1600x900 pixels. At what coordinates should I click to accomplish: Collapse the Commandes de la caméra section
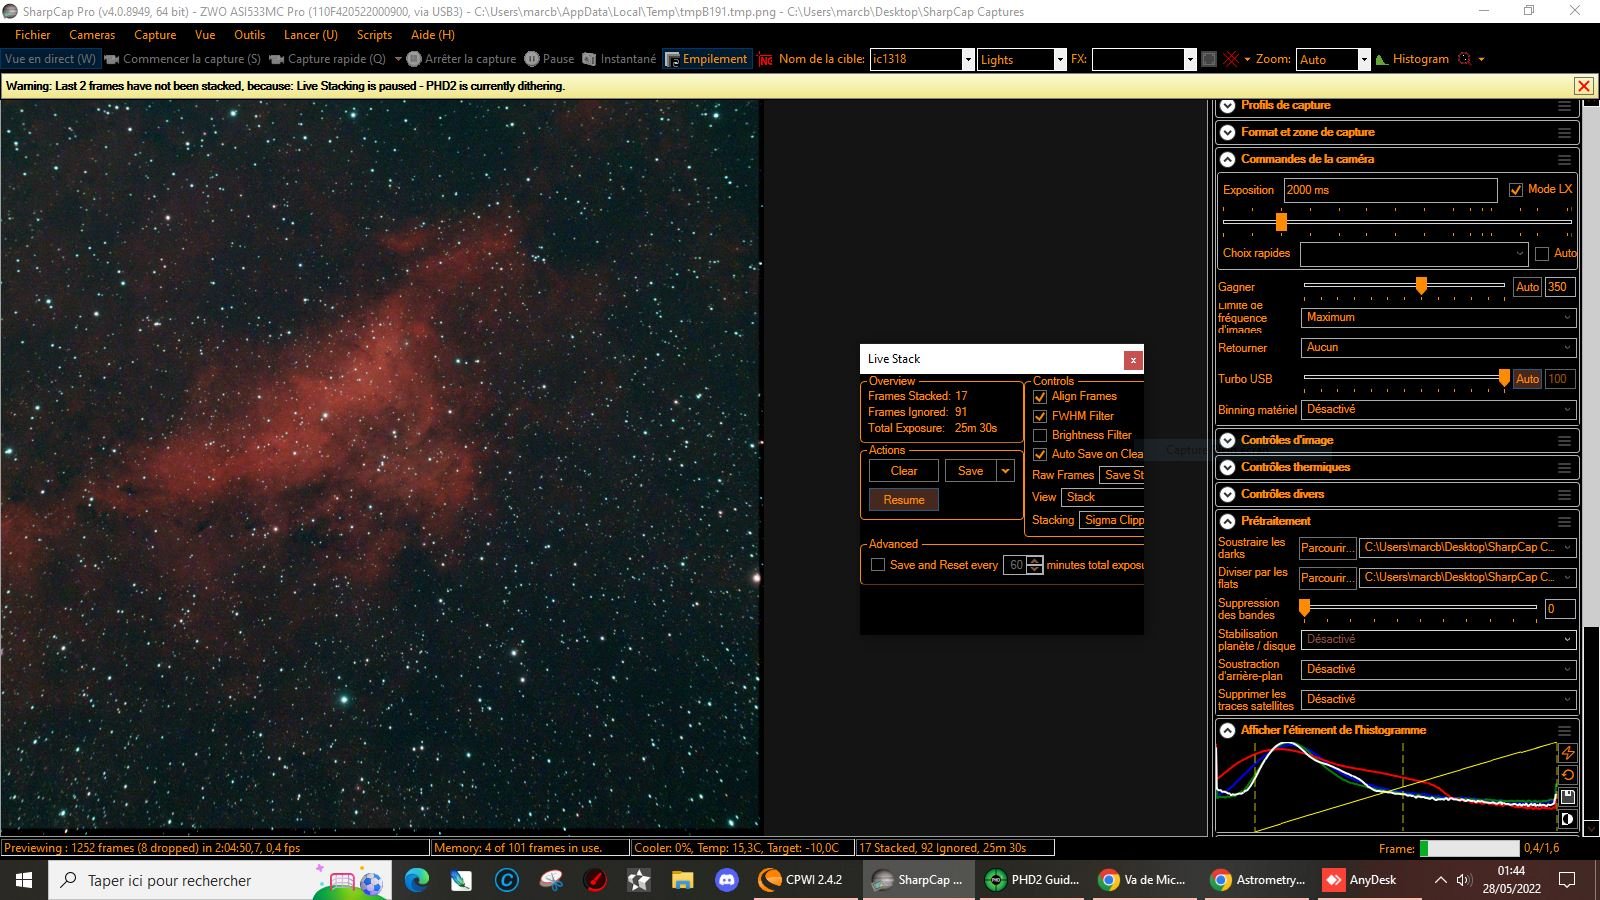pos(1228,160)
